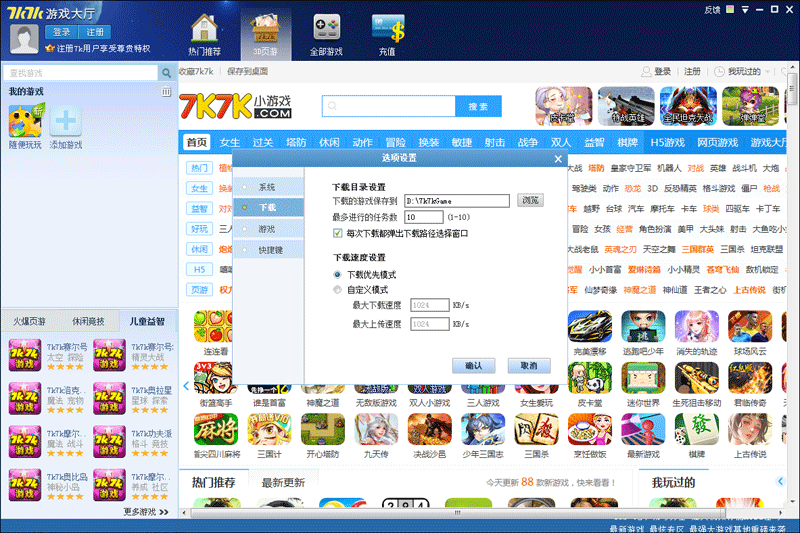Click the 取消 button in settings dialog
The height and width of the screenshot is (533, 800).
[529, 366]
